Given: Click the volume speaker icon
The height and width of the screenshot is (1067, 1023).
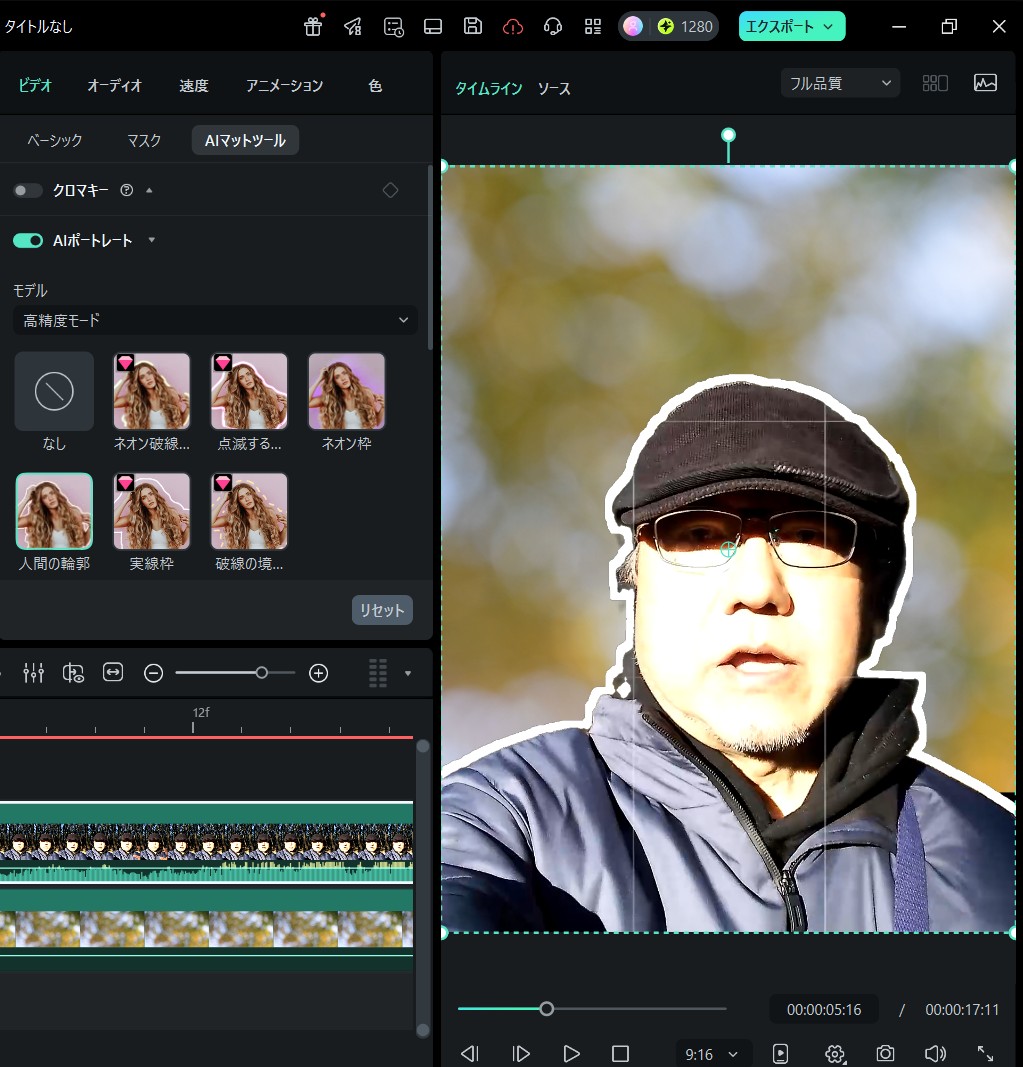Looking at the screenshot, I should (x=935, y=1054).
